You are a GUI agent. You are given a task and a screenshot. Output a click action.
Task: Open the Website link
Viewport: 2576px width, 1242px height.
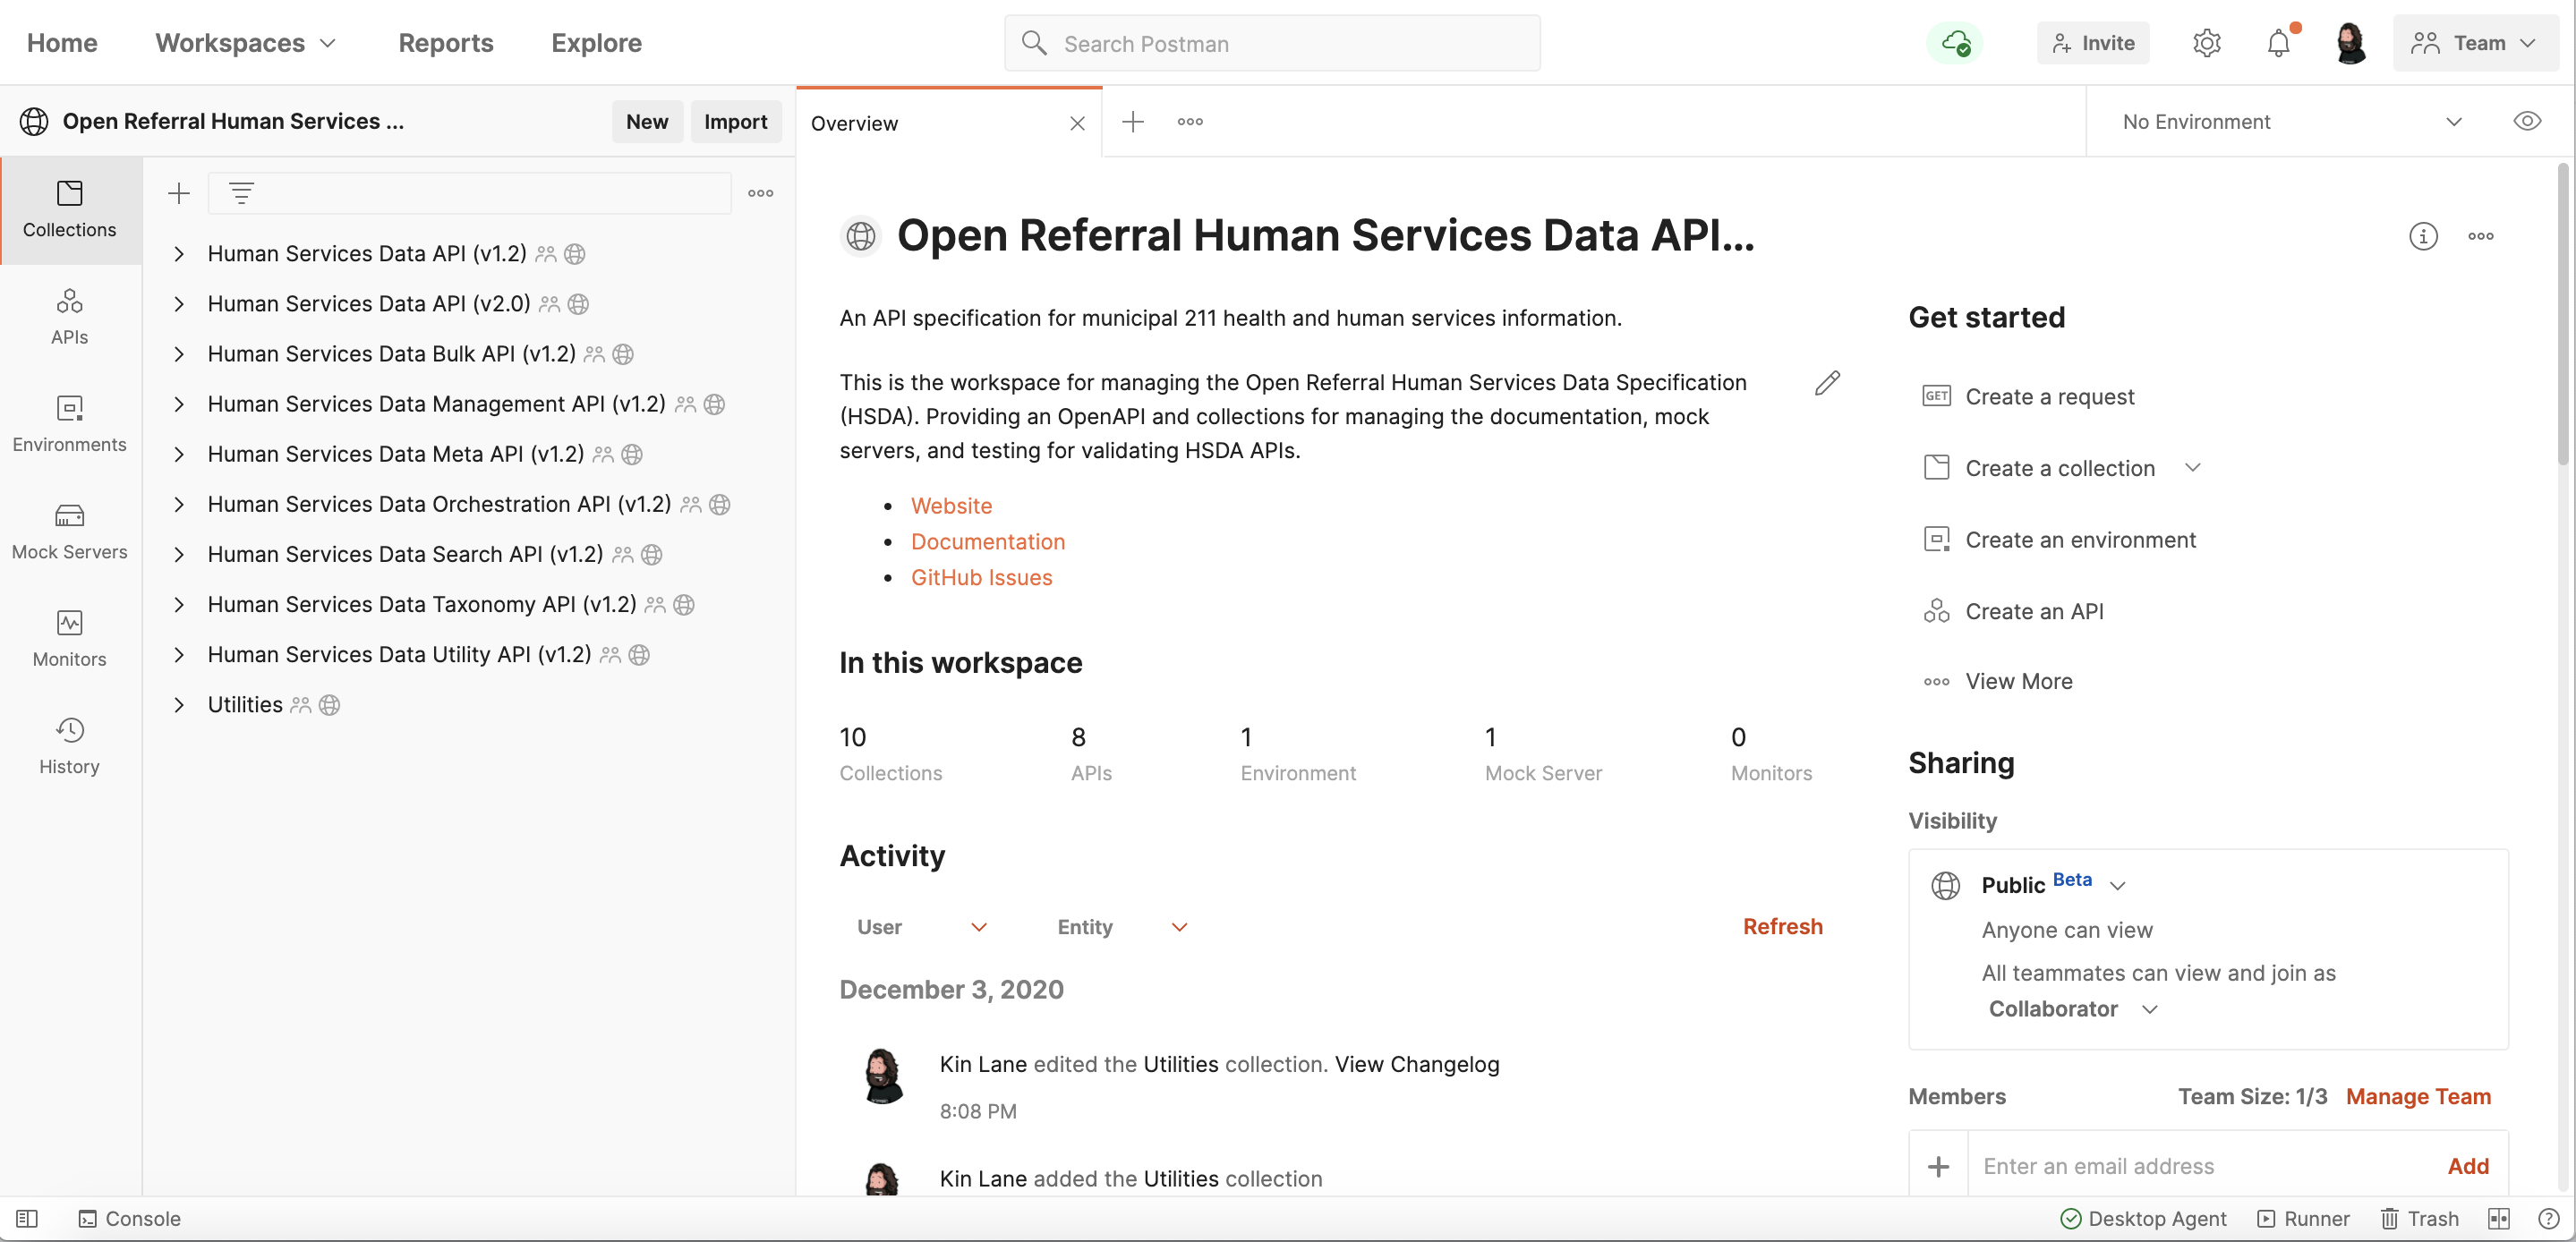click(951, 506)
